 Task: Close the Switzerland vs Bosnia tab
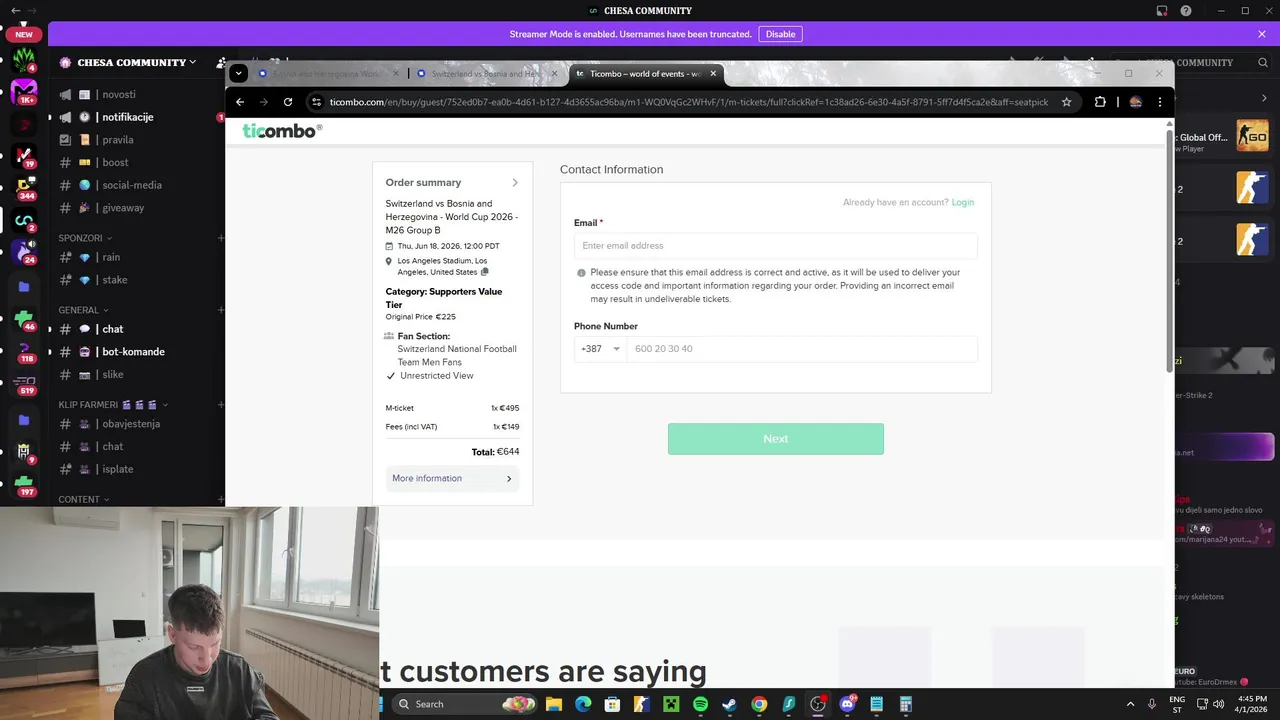point(554,73)
